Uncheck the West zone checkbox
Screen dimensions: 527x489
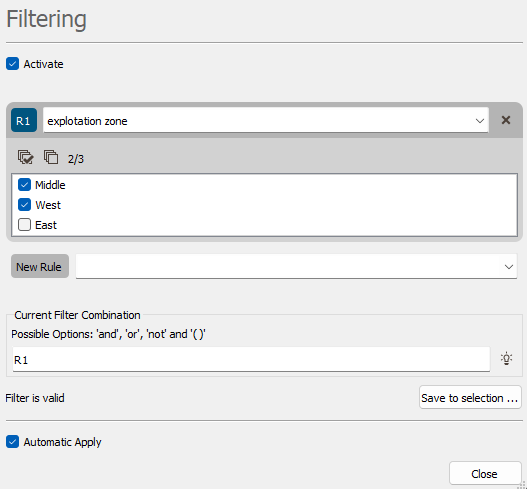tap(24, 205)
